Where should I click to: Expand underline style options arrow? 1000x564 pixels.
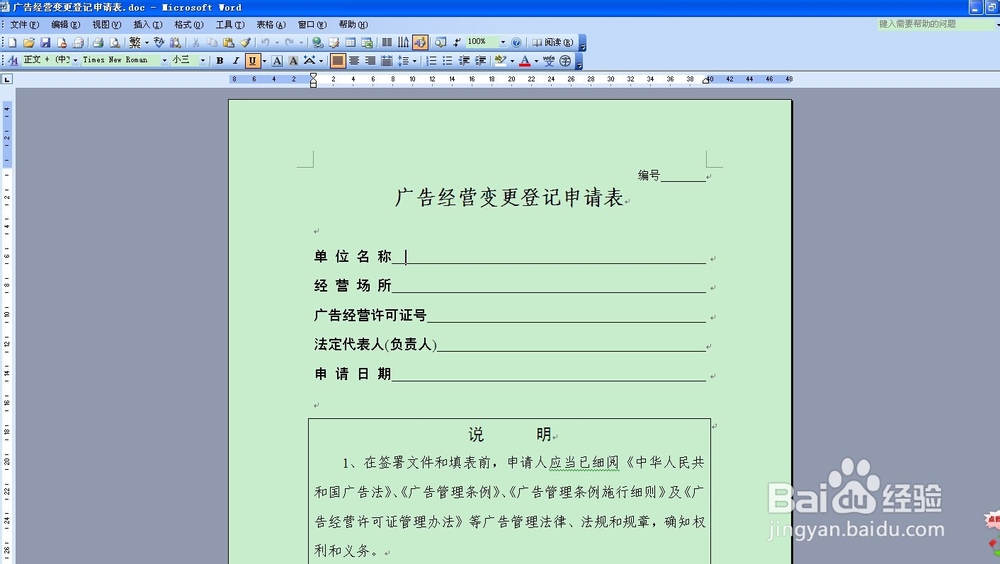tap(264, 60)
